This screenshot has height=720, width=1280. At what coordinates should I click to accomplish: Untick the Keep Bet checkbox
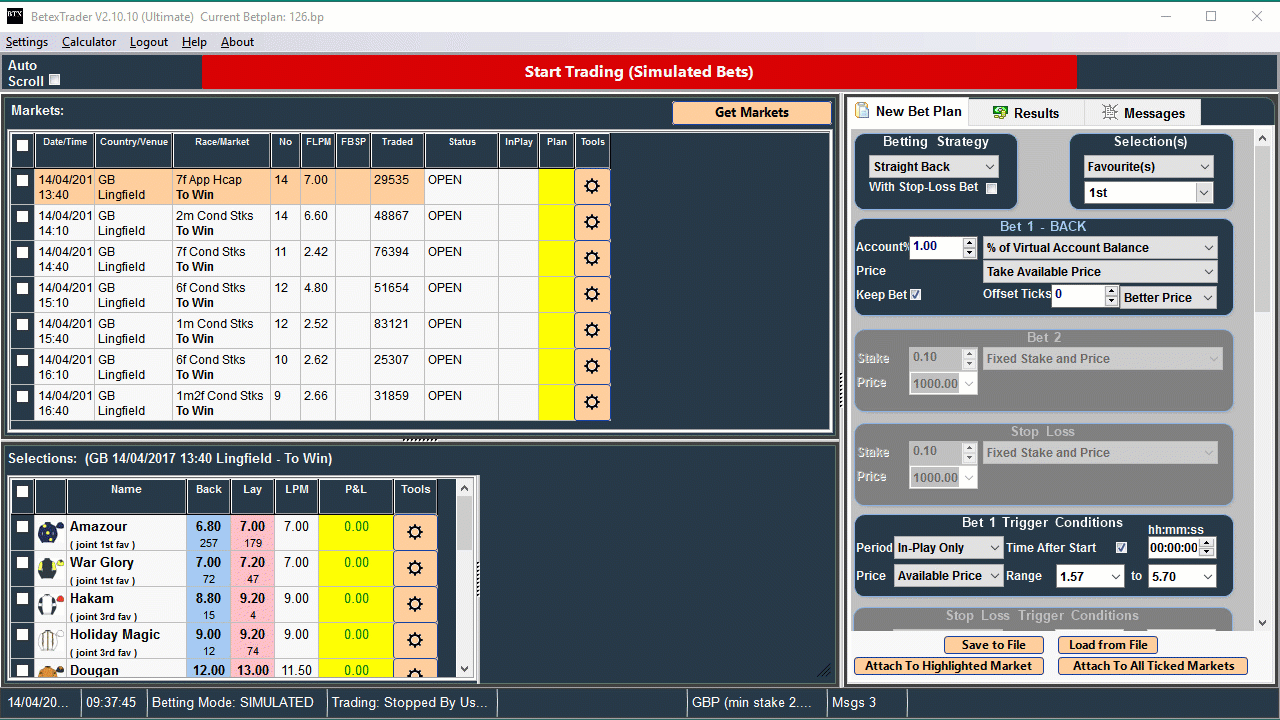pos(915,295)
